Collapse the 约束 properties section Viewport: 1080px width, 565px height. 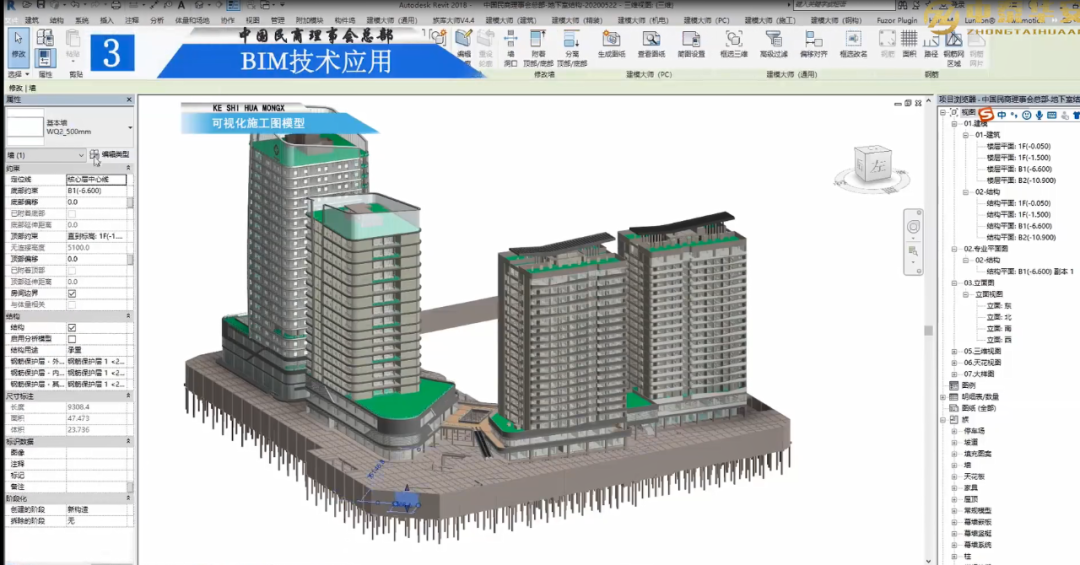130,168
